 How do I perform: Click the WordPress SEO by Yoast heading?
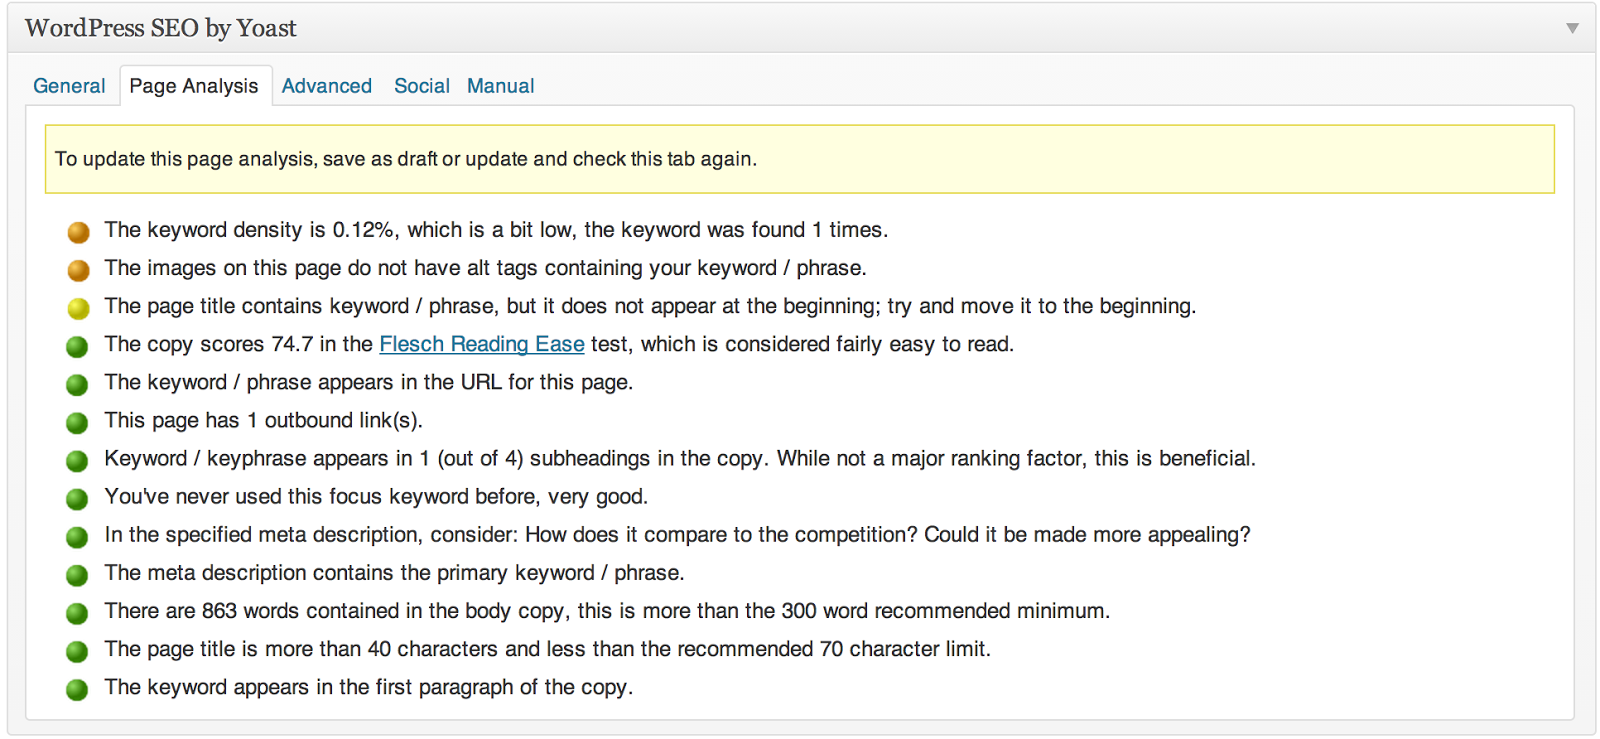pos(161,28)
